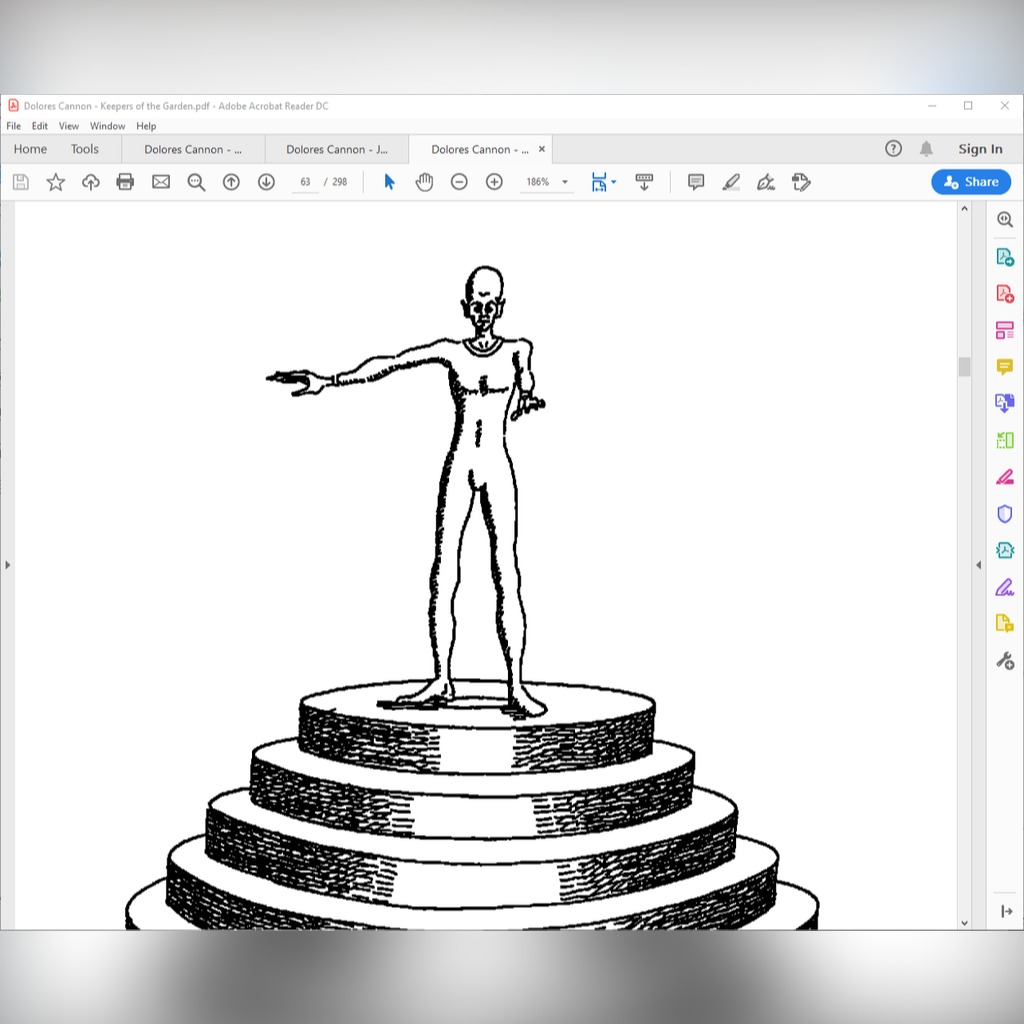
Task: Open More Tools wrench icon
Action: (1005, 661)
